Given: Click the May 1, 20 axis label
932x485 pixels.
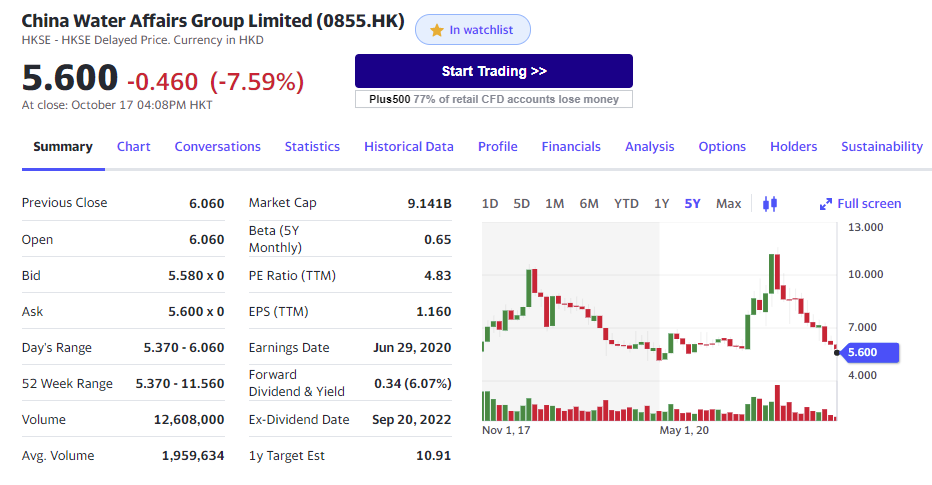Looking at the screenshot, I should 684,430.
